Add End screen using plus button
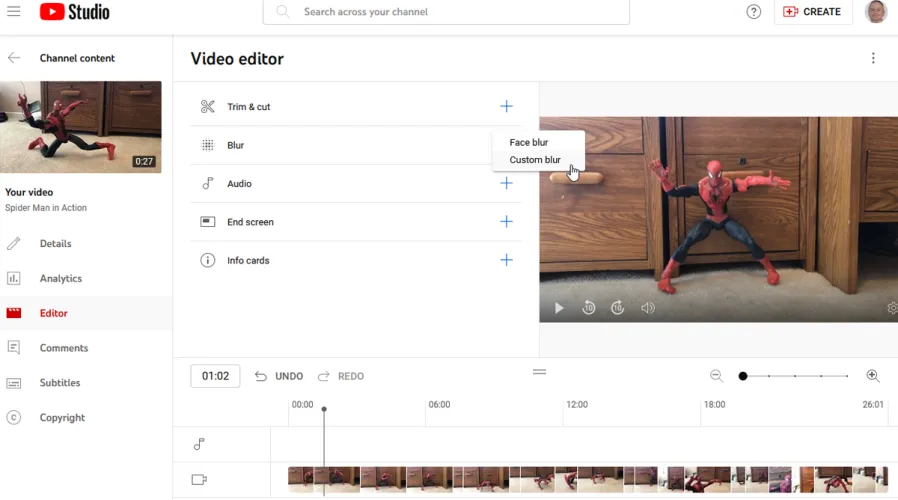This screenshot has width=898, height=500. (x=506, y=222)
